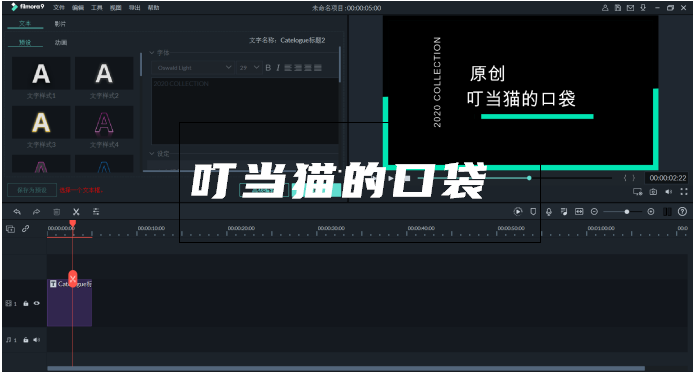Hide video track 1 with the eye icon
The image size is (695, 374).
37,304
